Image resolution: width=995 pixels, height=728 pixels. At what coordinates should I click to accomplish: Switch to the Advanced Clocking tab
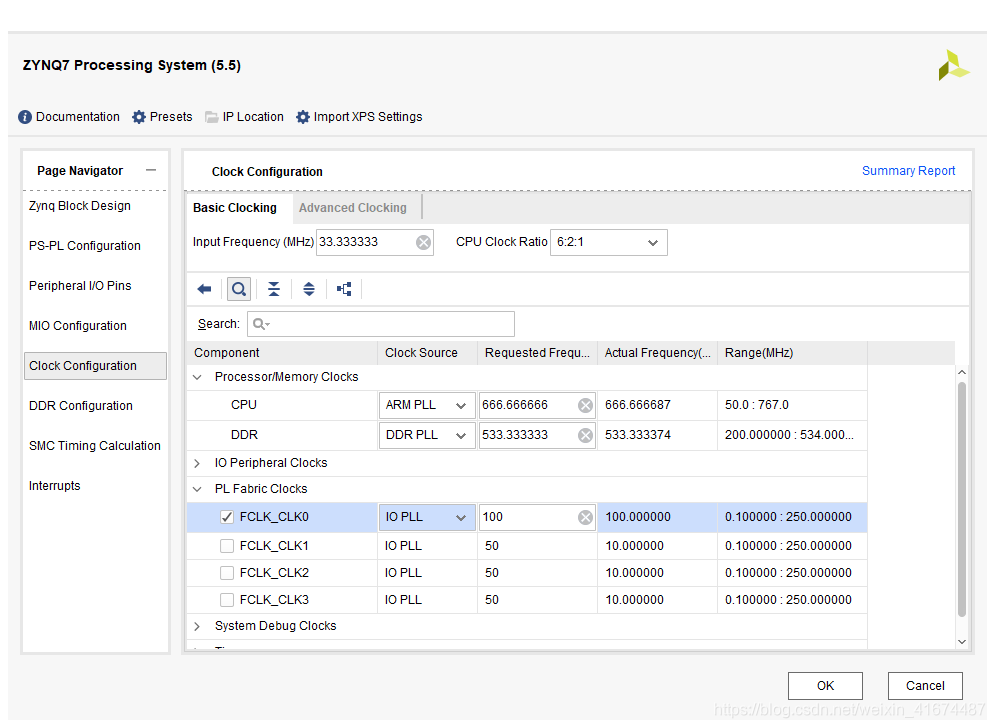(353, 208)
